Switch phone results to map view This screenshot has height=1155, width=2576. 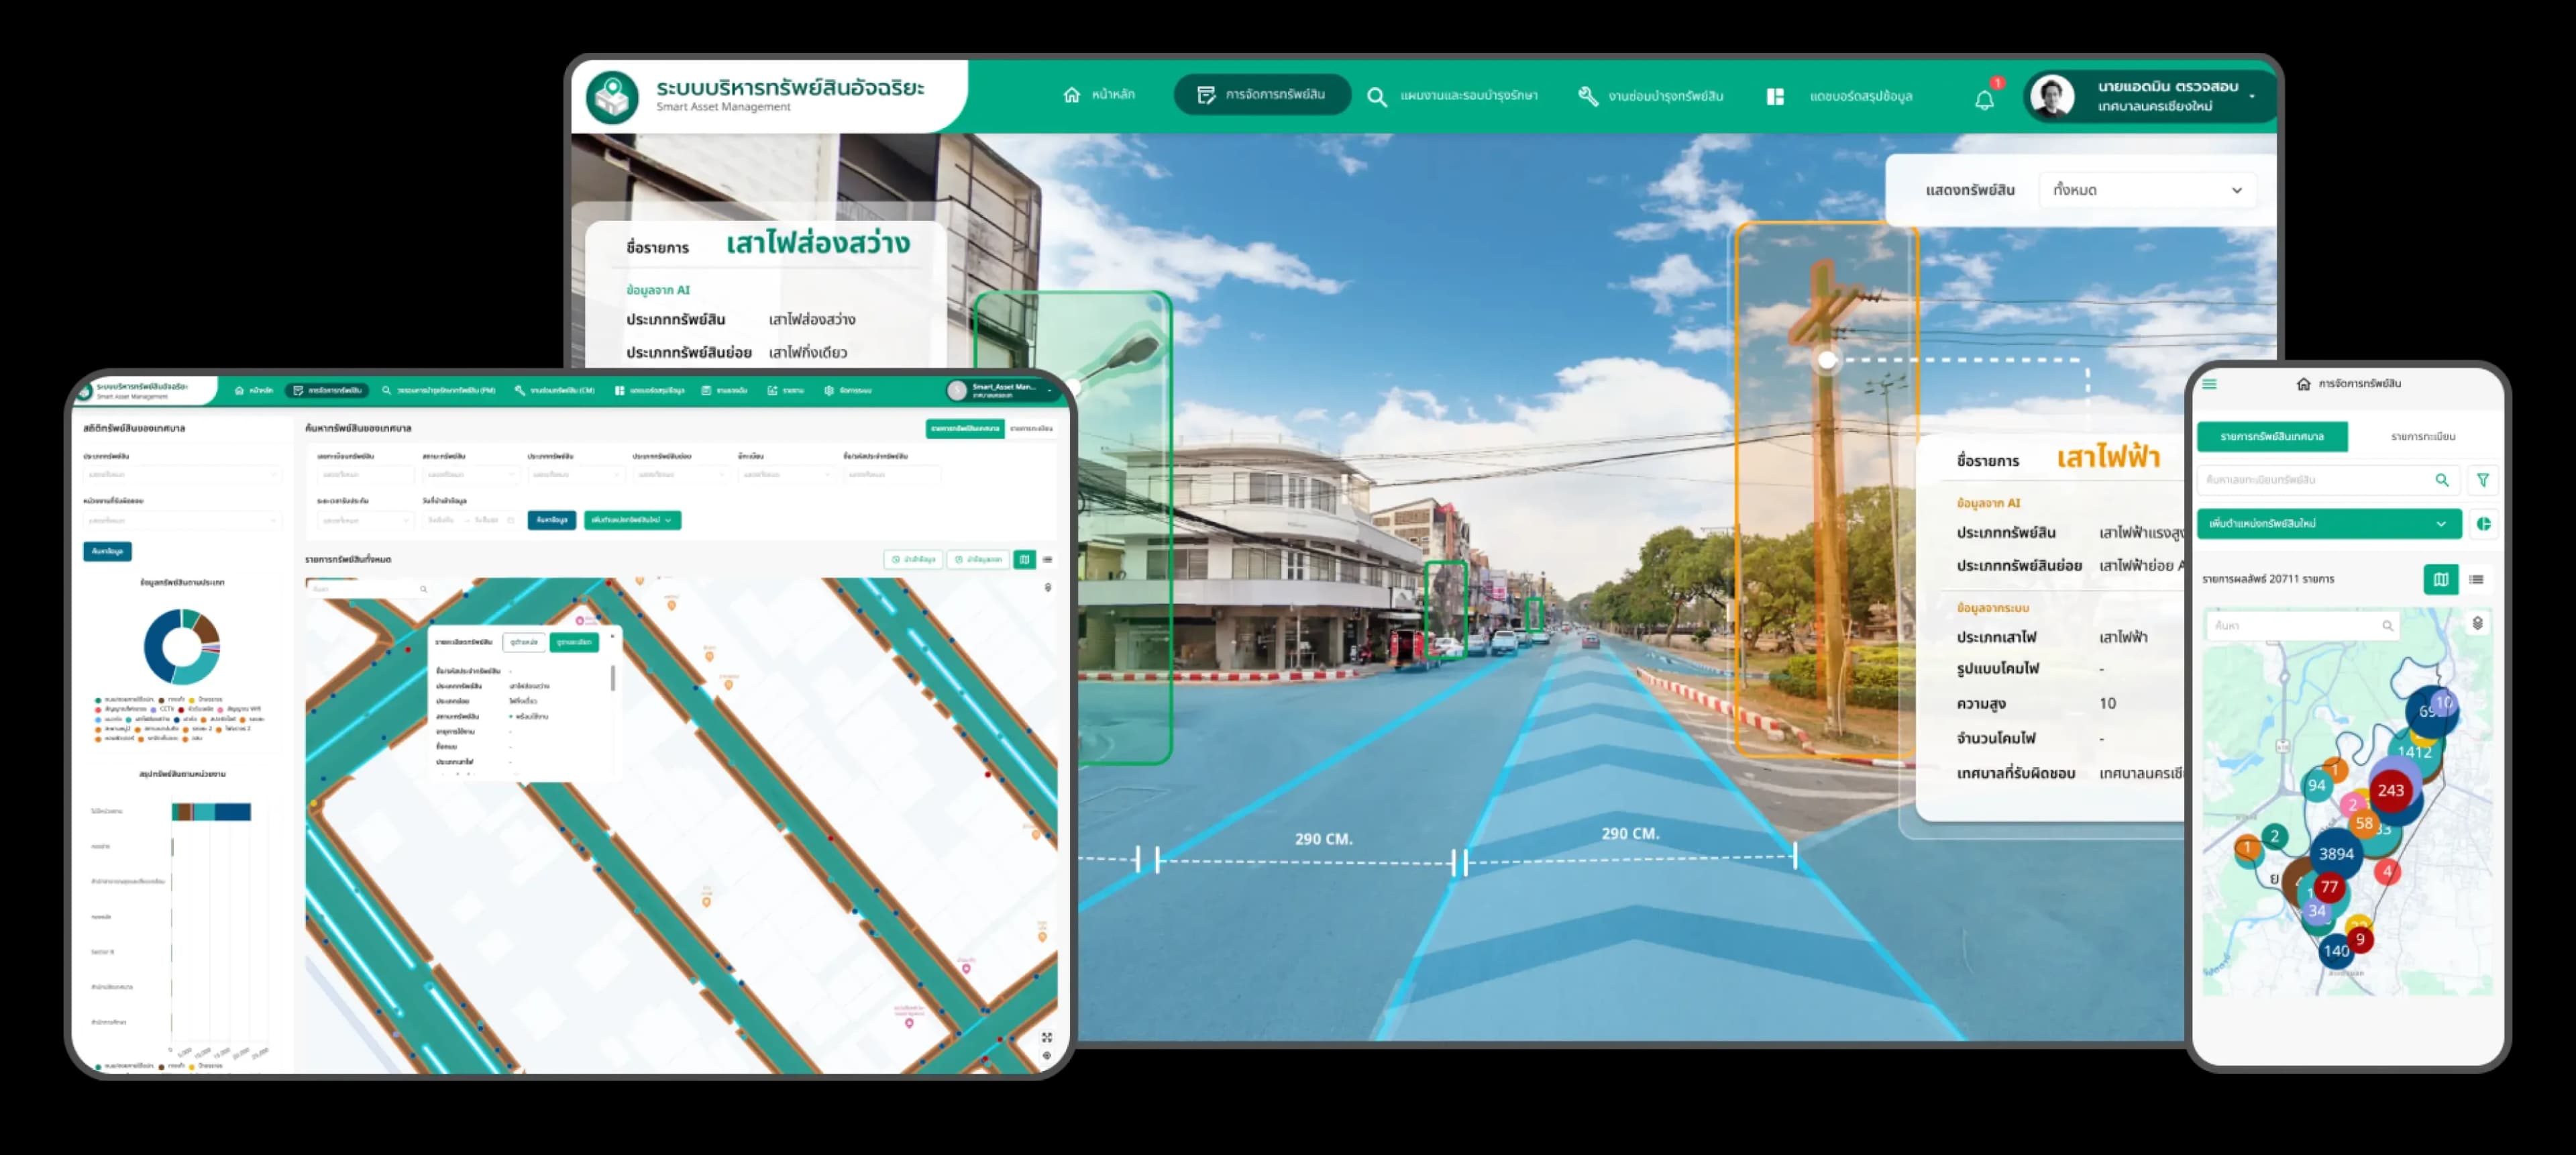tap(2441, 579)
